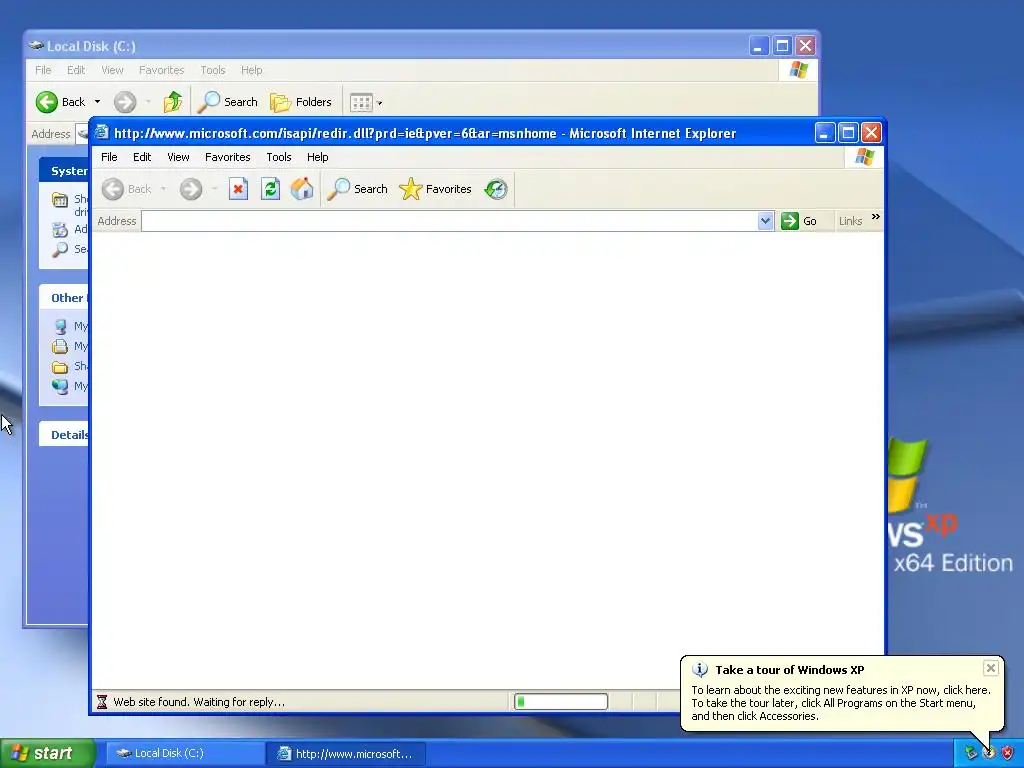Viewport: 1024px width, 768px height.
Task: Click the Internet Explorer page icon in title bar
Action: [101, 133]
